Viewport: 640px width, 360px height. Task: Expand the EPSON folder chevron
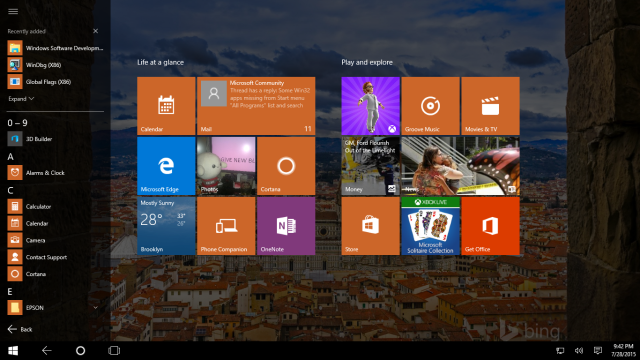coord(96,307)
